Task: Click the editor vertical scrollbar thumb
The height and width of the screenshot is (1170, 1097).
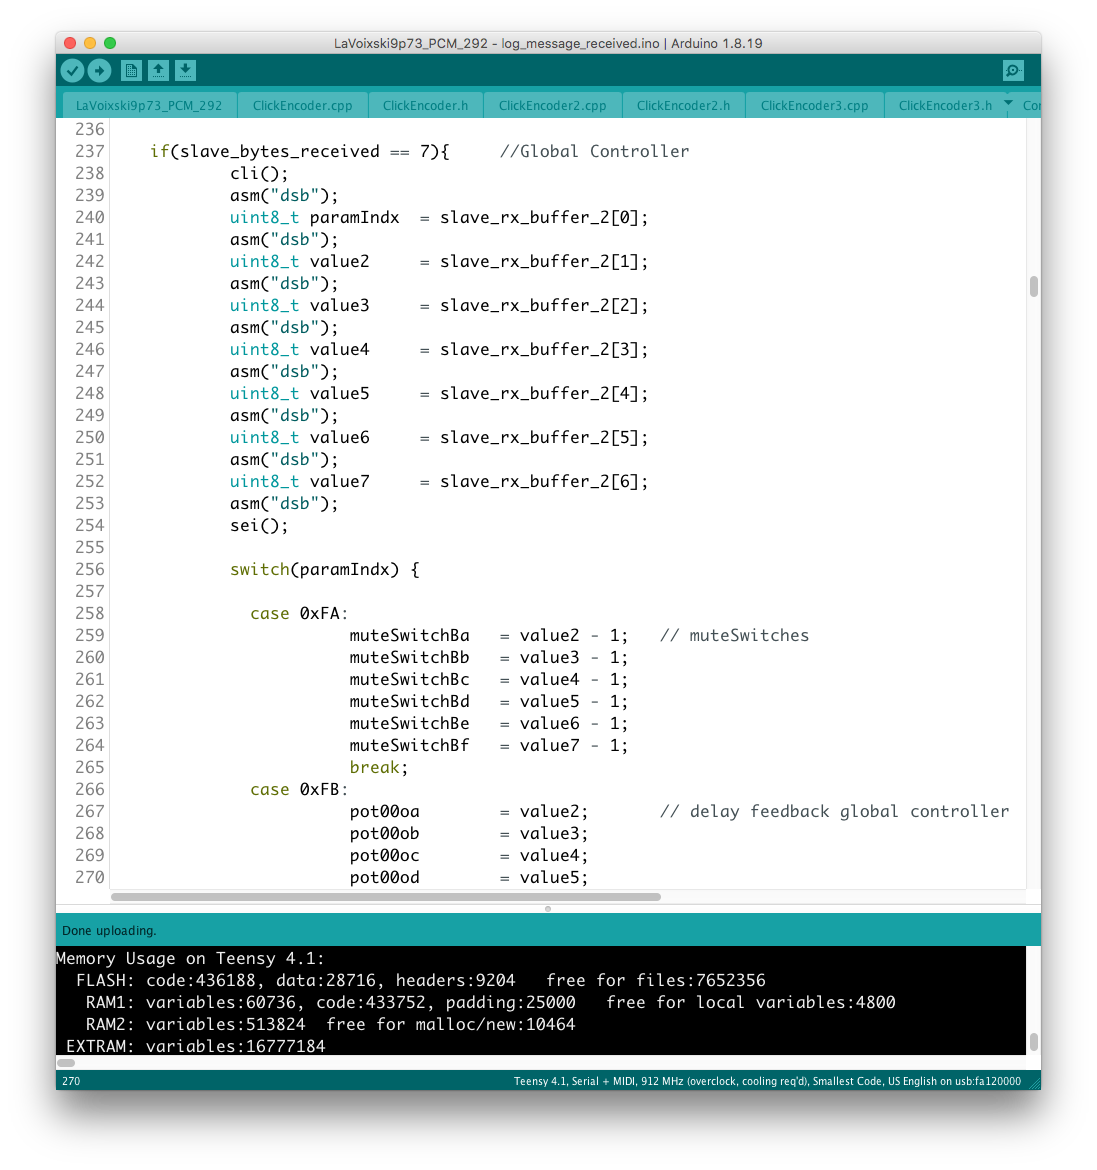Action: point(1033,287)
